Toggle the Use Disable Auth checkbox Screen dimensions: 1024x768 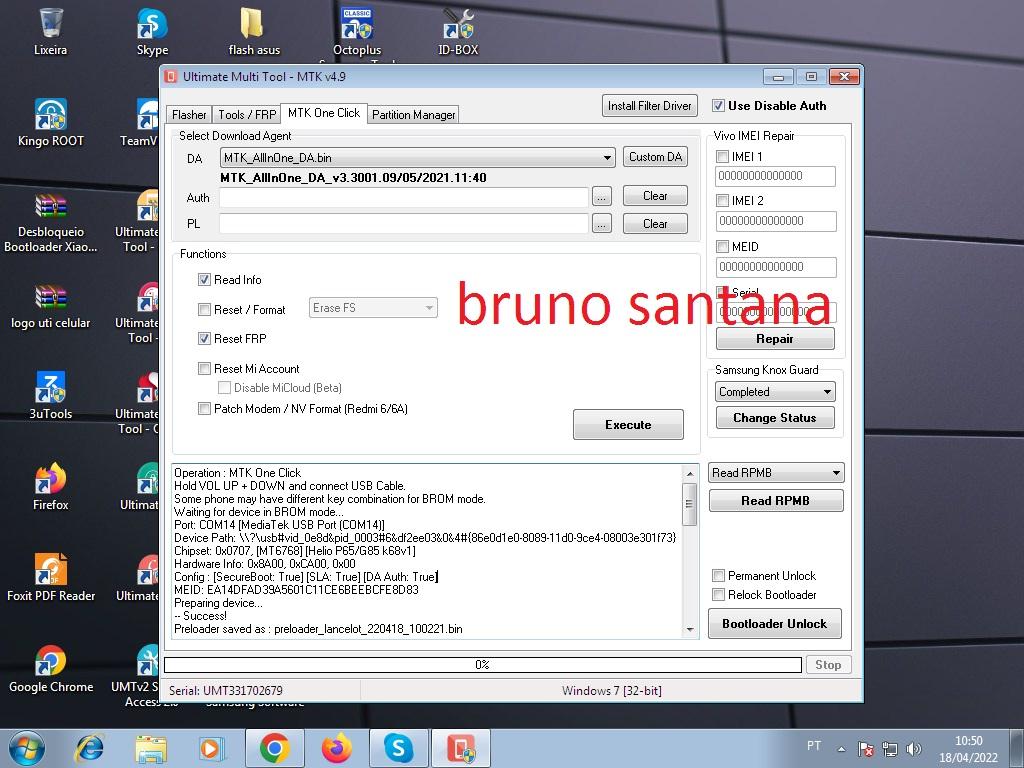pos(718,106)
